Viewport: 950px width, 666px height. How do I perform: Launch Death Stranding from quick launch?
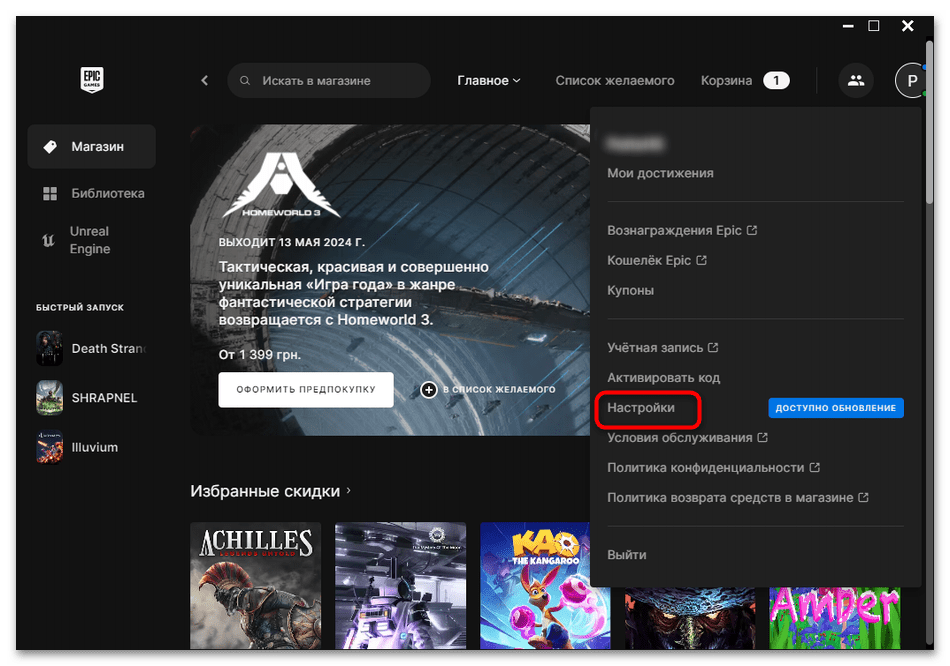tap(91, 348)
